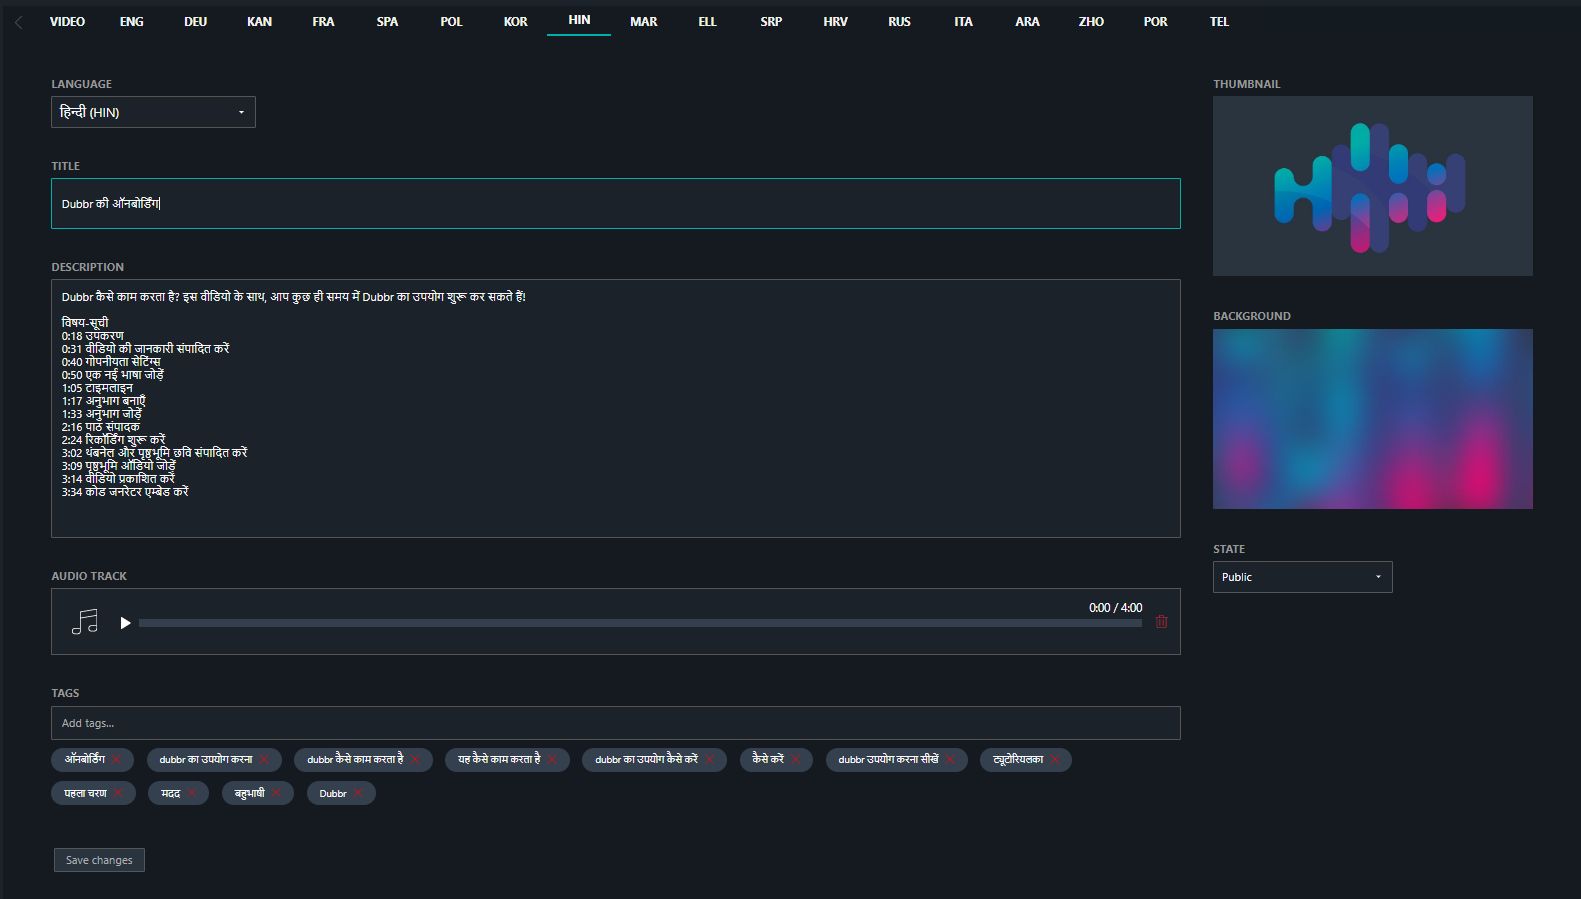Screen dimensions: 1581x899
Task: Click the blurred background image
Action: point(1372,419)
